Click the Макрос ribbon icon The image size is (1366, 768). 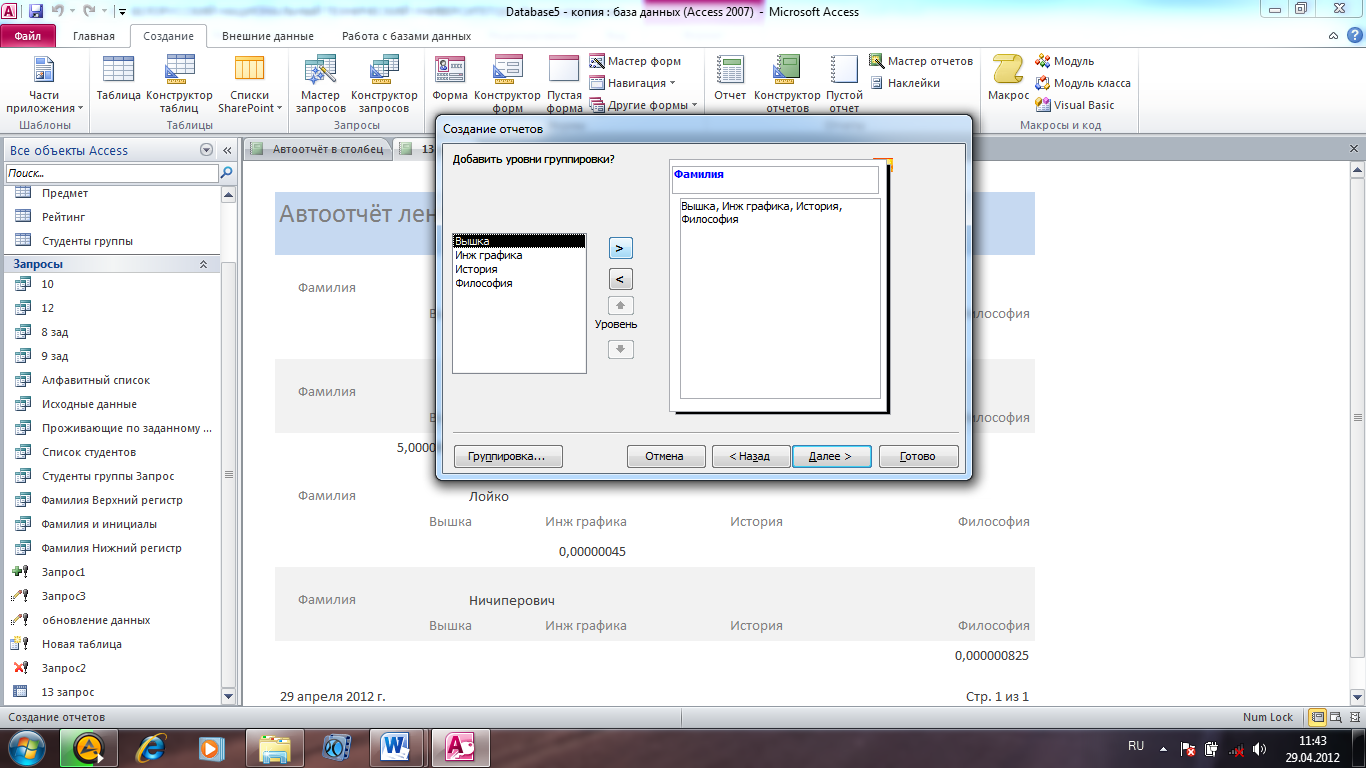pyautogui.click(x=1008, y=79)
